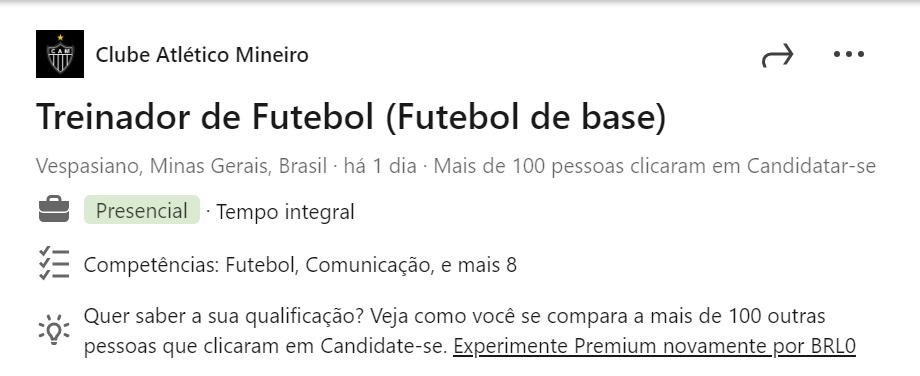Share the job using the arrow icon
Screen dimensions: 920x376
[x=778, y=55]
